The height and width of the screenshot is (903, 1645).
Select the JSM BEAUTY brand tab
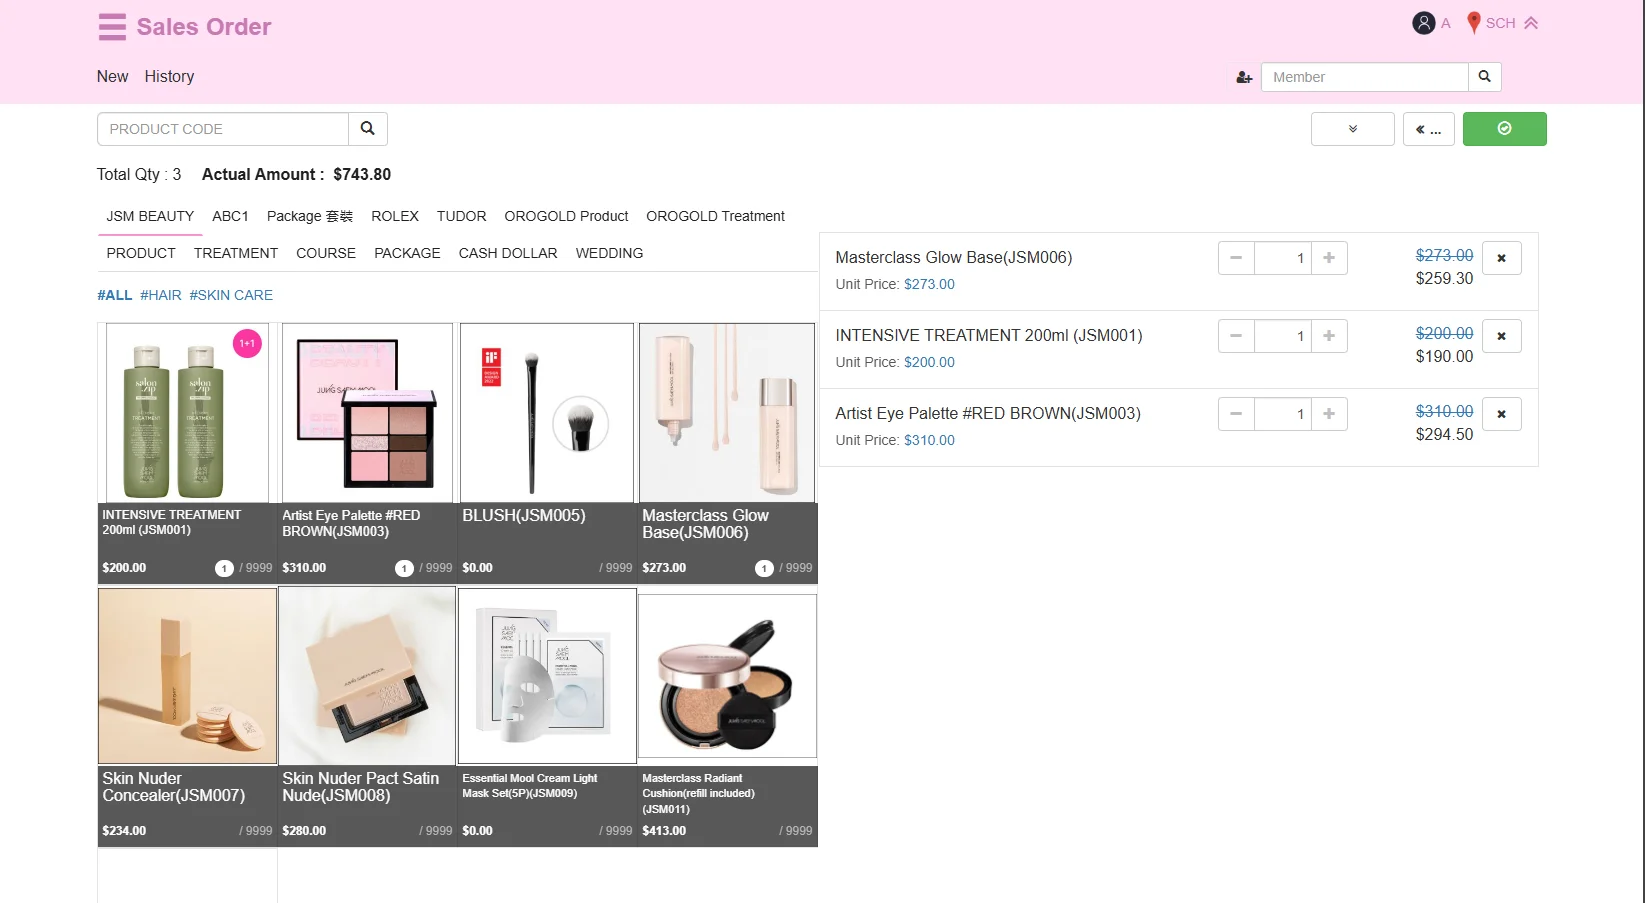[150, 216]
